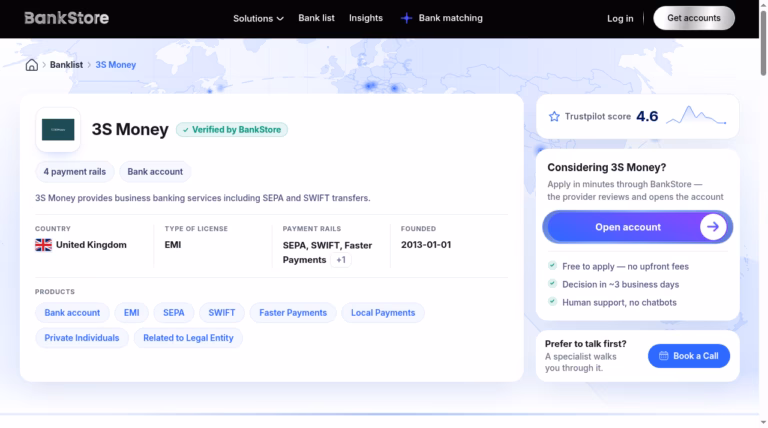
Task: Click the Open account button
Action: click(x=637, y=227)
